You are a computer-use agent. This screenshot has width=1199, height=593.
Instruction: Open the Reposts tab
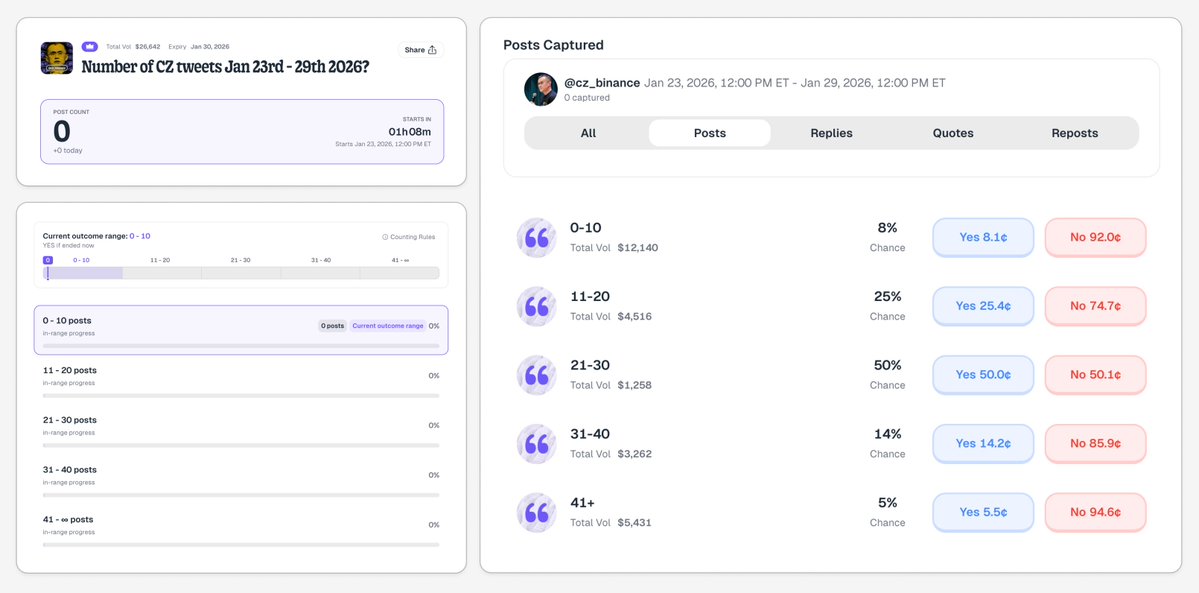[x=1075, y=133]
